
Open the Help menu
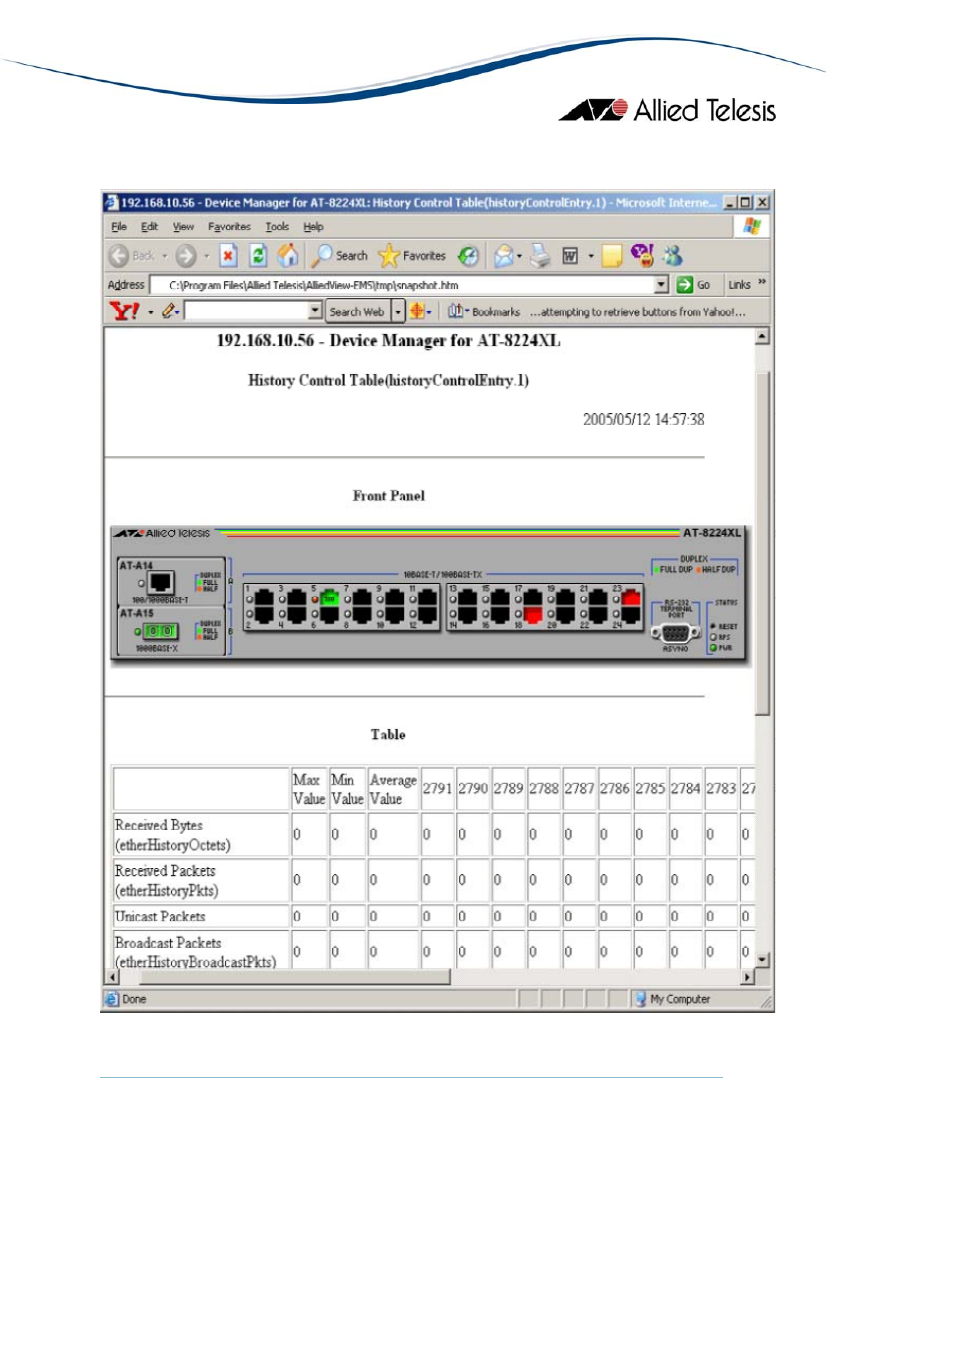click(x=313, y=227)
